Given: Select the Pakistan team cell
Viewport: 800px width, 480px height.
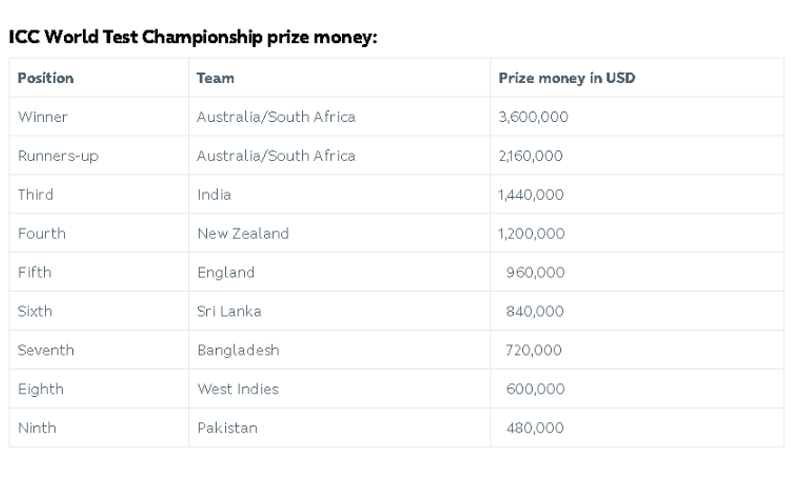Looking at the screenshot, I should pos(227,428).
